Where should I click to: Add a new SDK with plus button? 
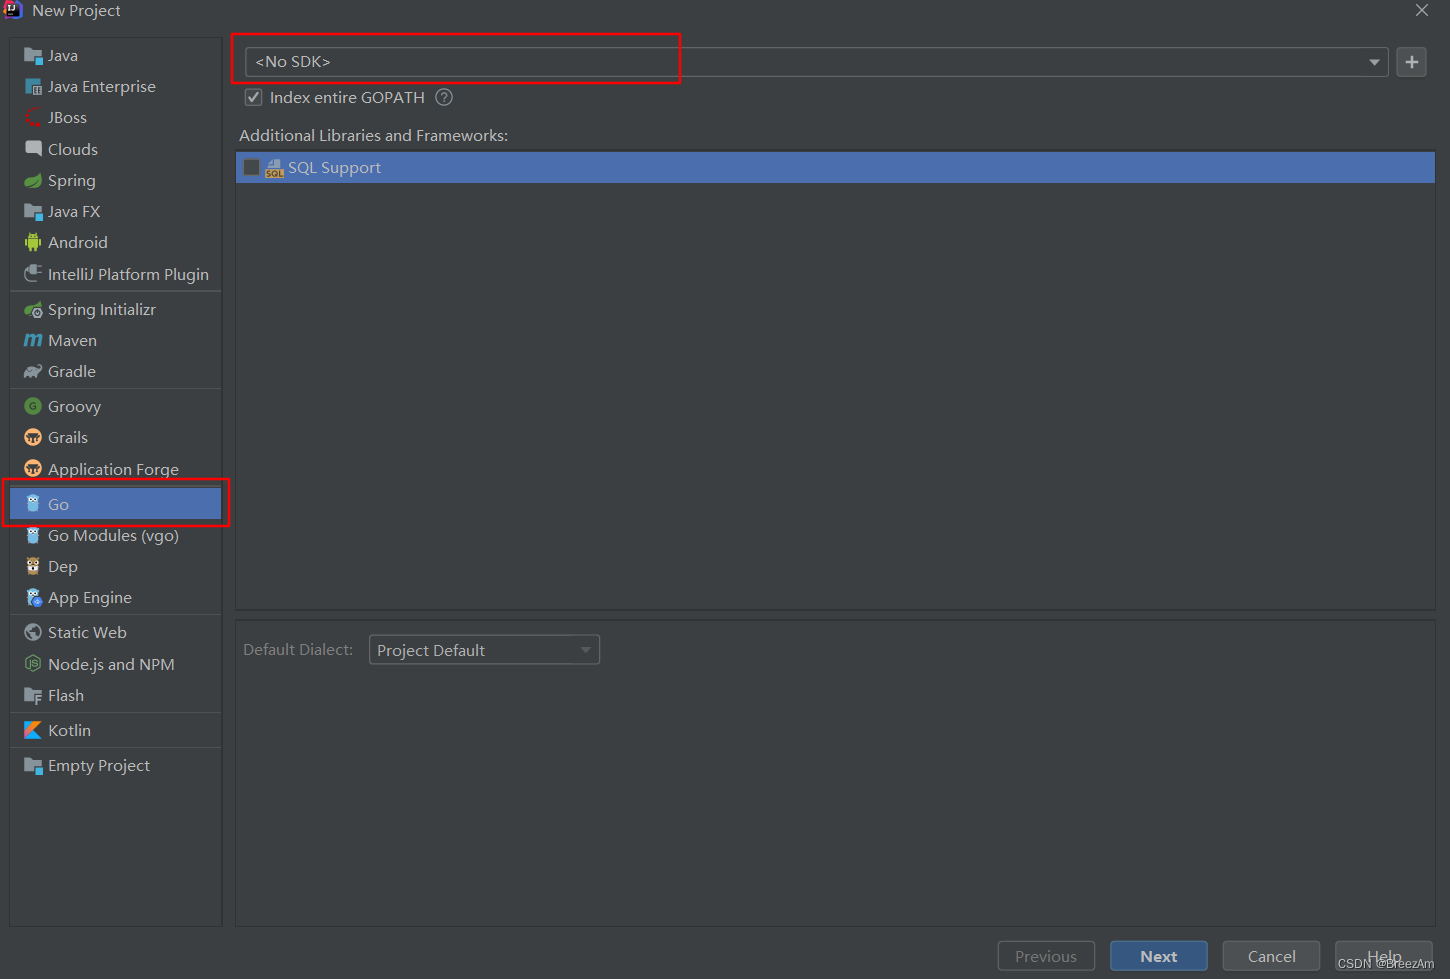point(1411,62)
